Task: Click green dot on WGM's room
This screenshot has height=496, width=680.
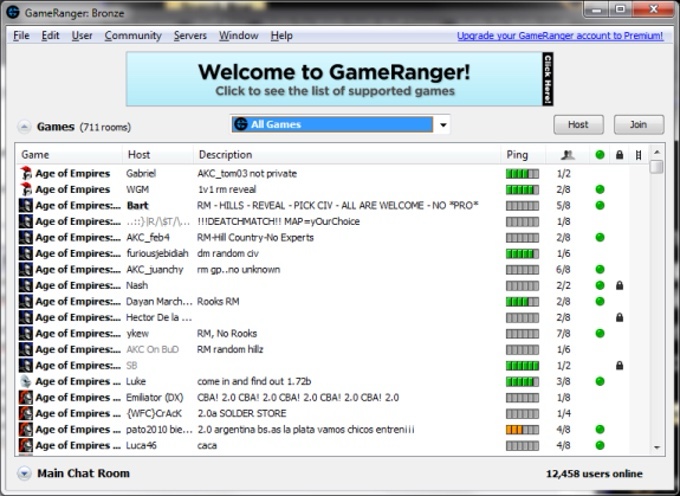Action: [600, 189]
